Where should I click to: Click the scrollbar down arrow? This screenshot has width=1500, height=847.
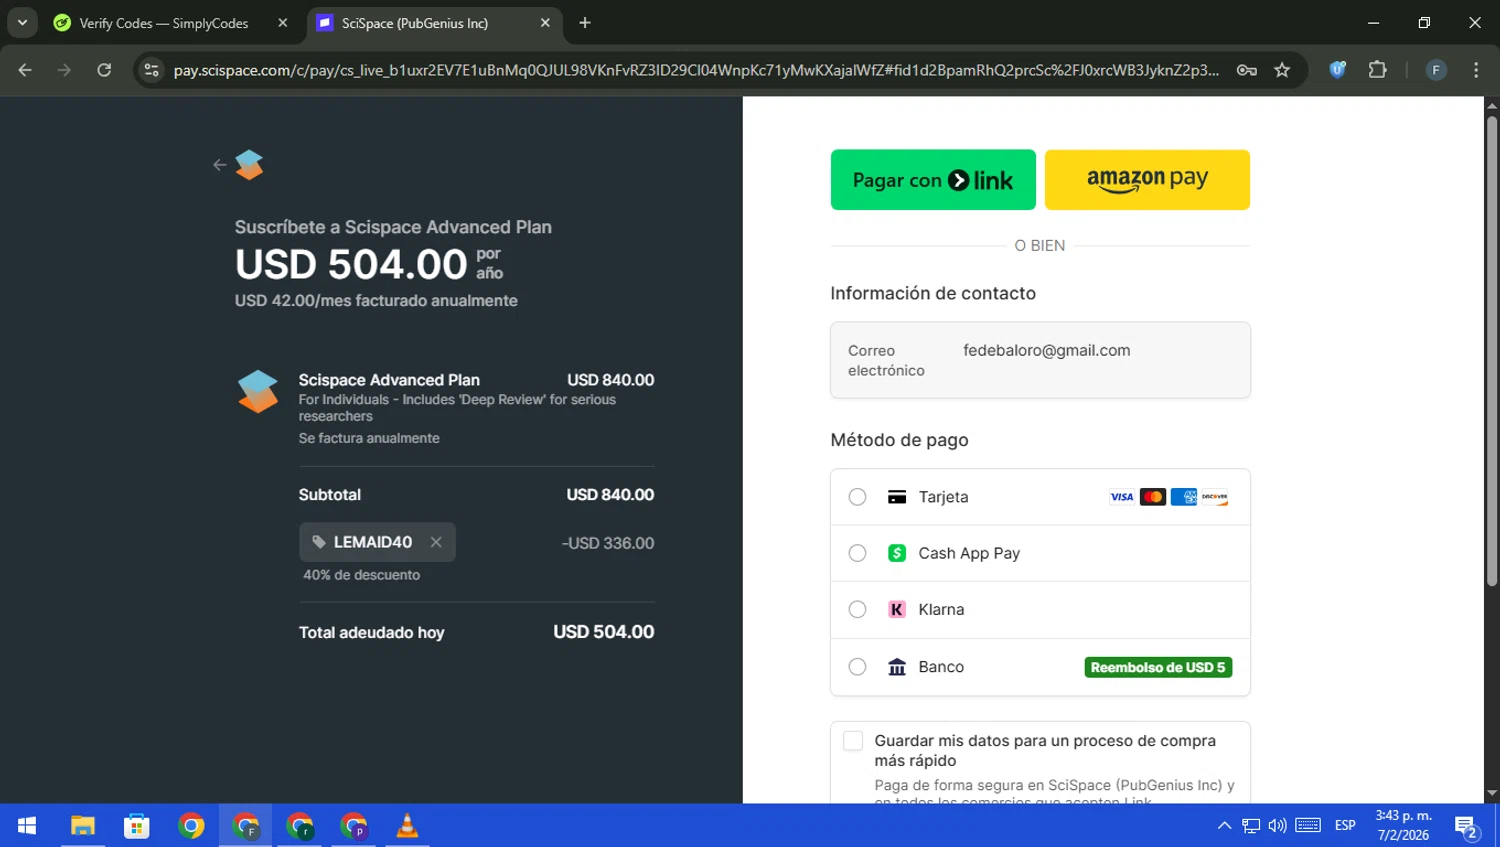point(1492,794)
